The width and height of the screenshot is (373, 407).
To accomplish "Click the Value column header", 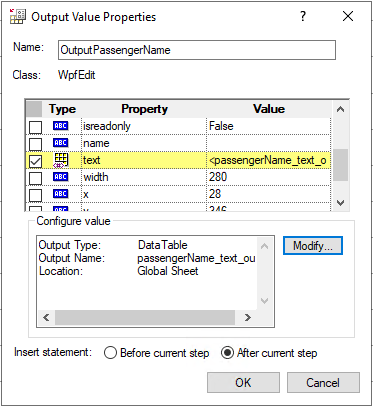I will click(269, 109).
